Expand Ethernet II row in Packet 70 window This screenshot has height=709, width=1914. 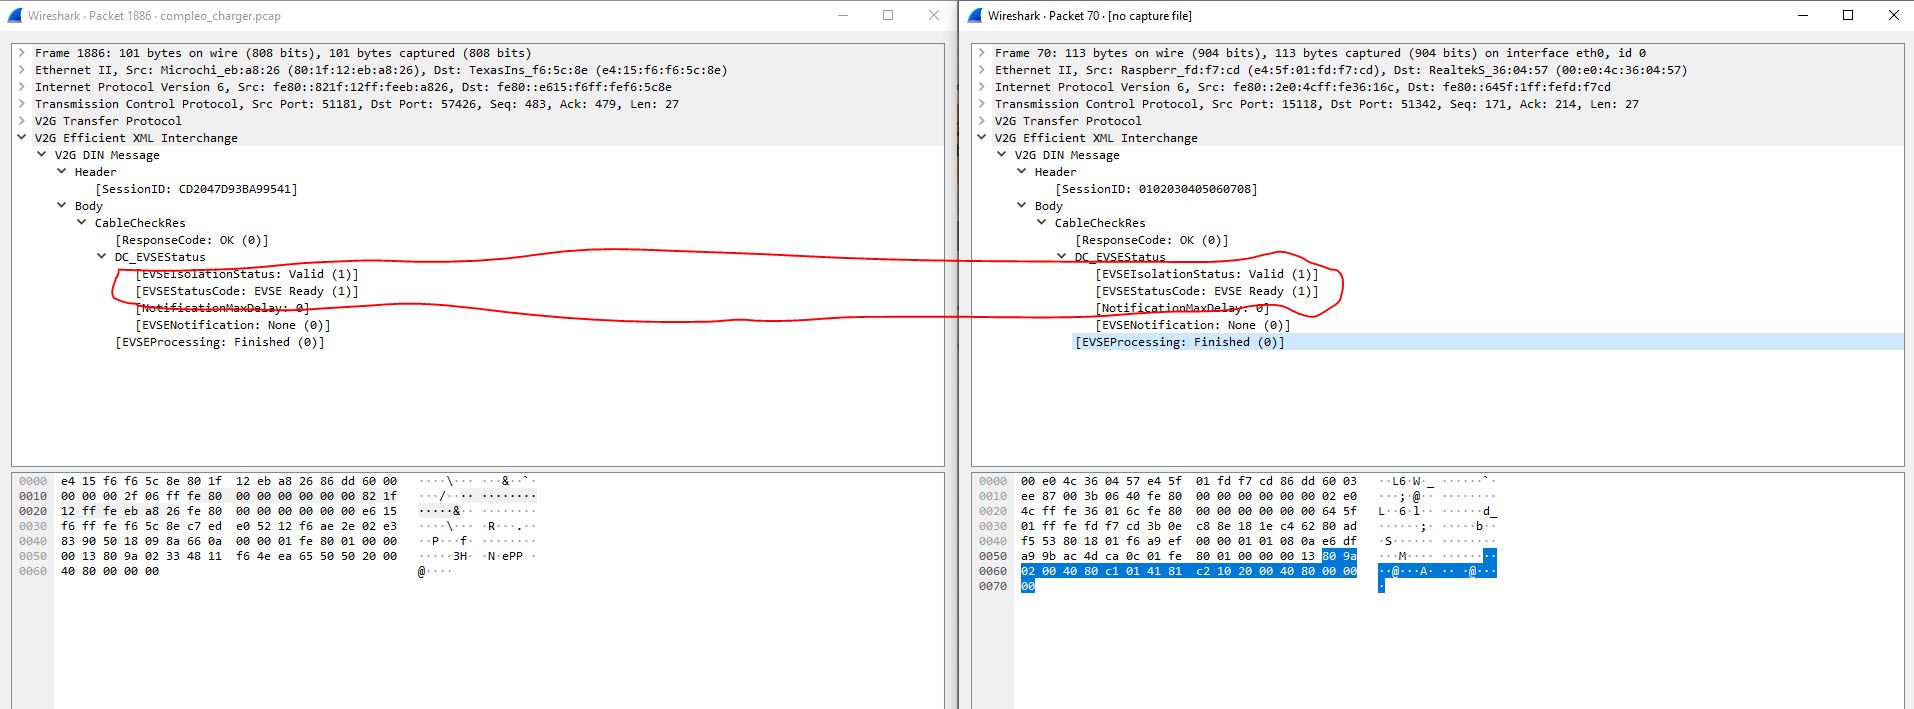(x=981, y=70)
